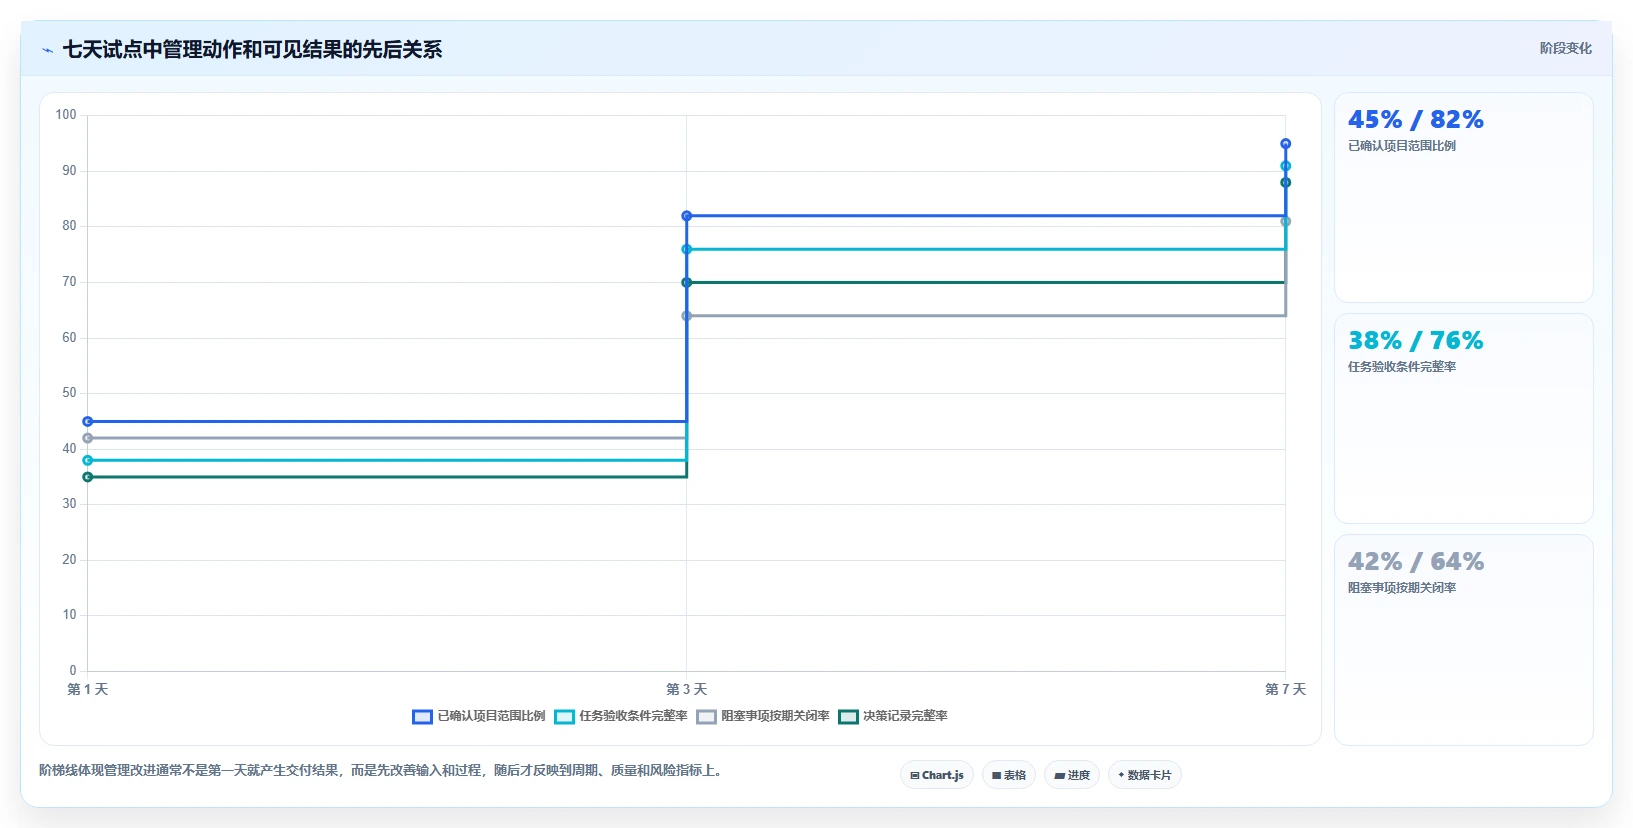Image resolution: width=1633 pixels, height=828 pixels.
Task: Click the gray data point at 第 3 天 (64)
Action: pos(686,316)
